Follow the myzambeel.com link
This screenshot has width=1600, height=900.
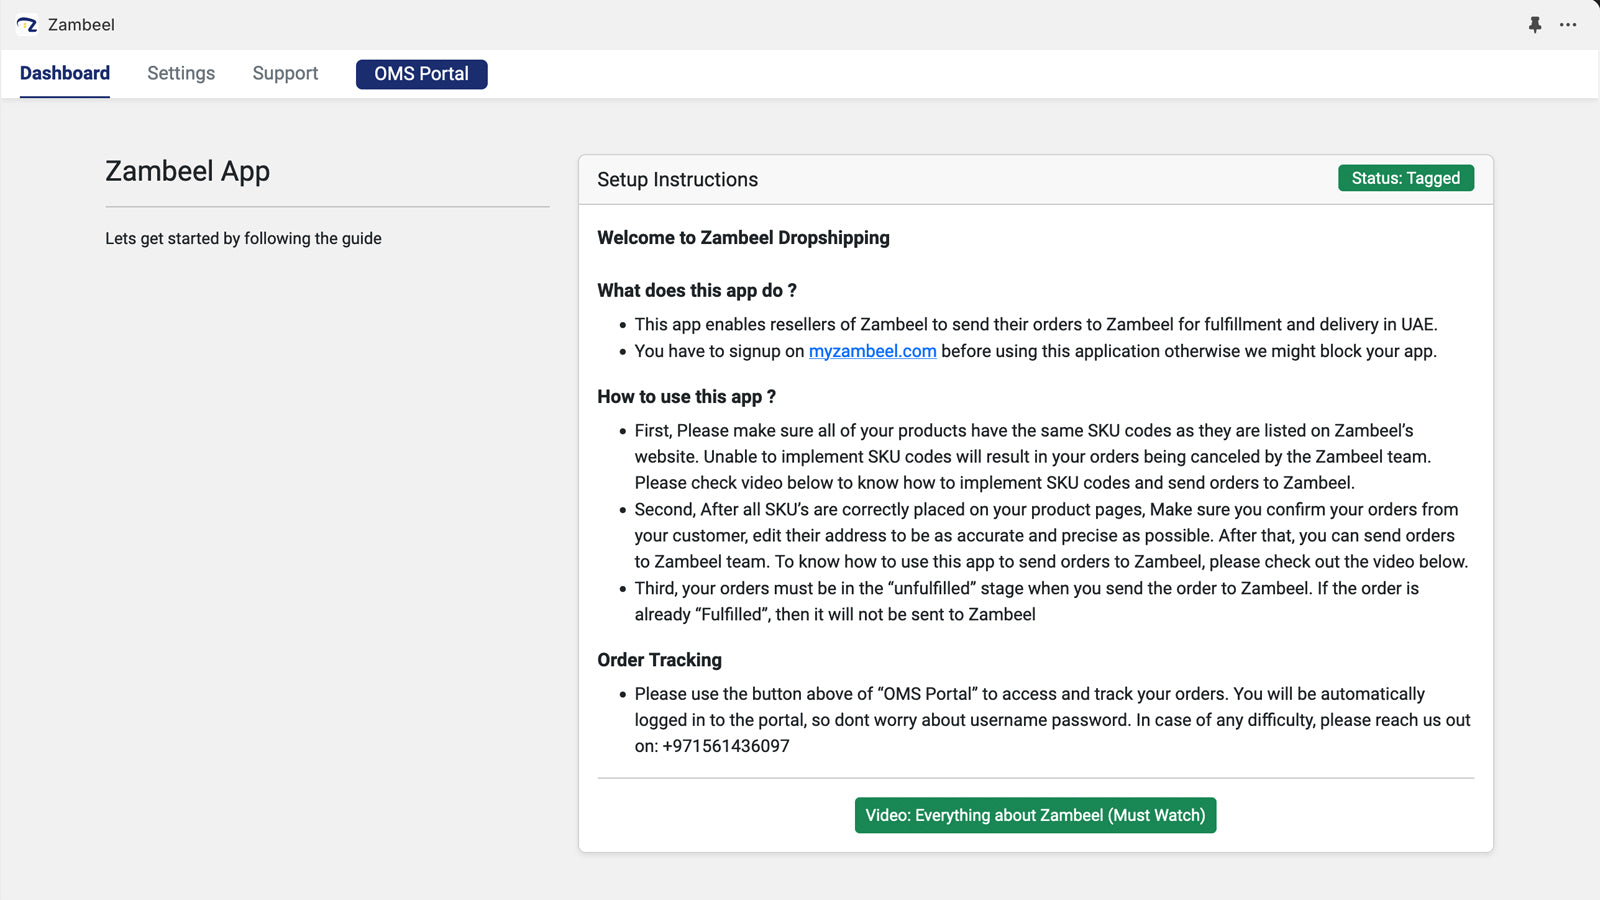pos(872,351)
